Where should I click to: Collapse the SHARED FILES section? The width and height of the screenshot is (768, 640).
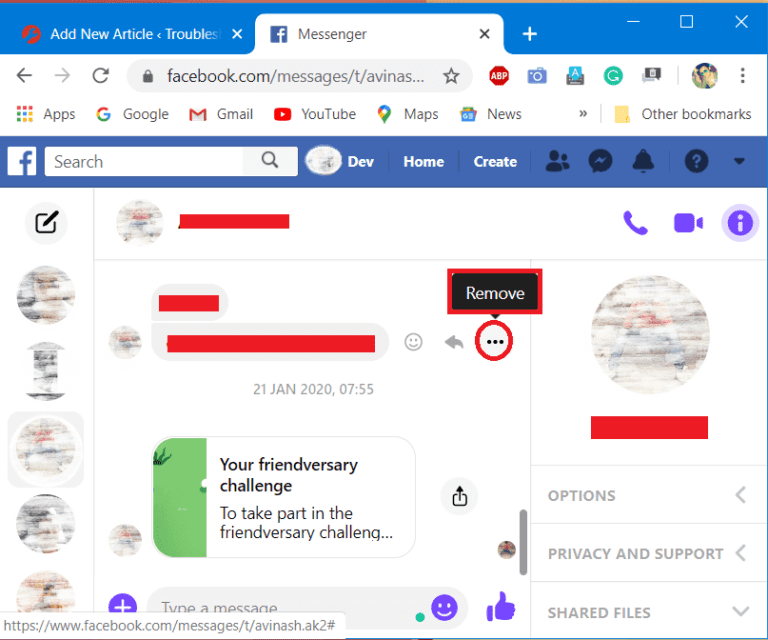click(x=648, y=612)
